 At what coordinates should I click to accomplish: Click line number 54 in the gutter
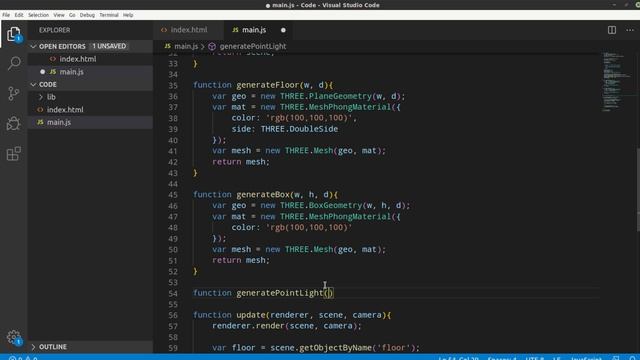pyautogui.click(x=173, y=293)
